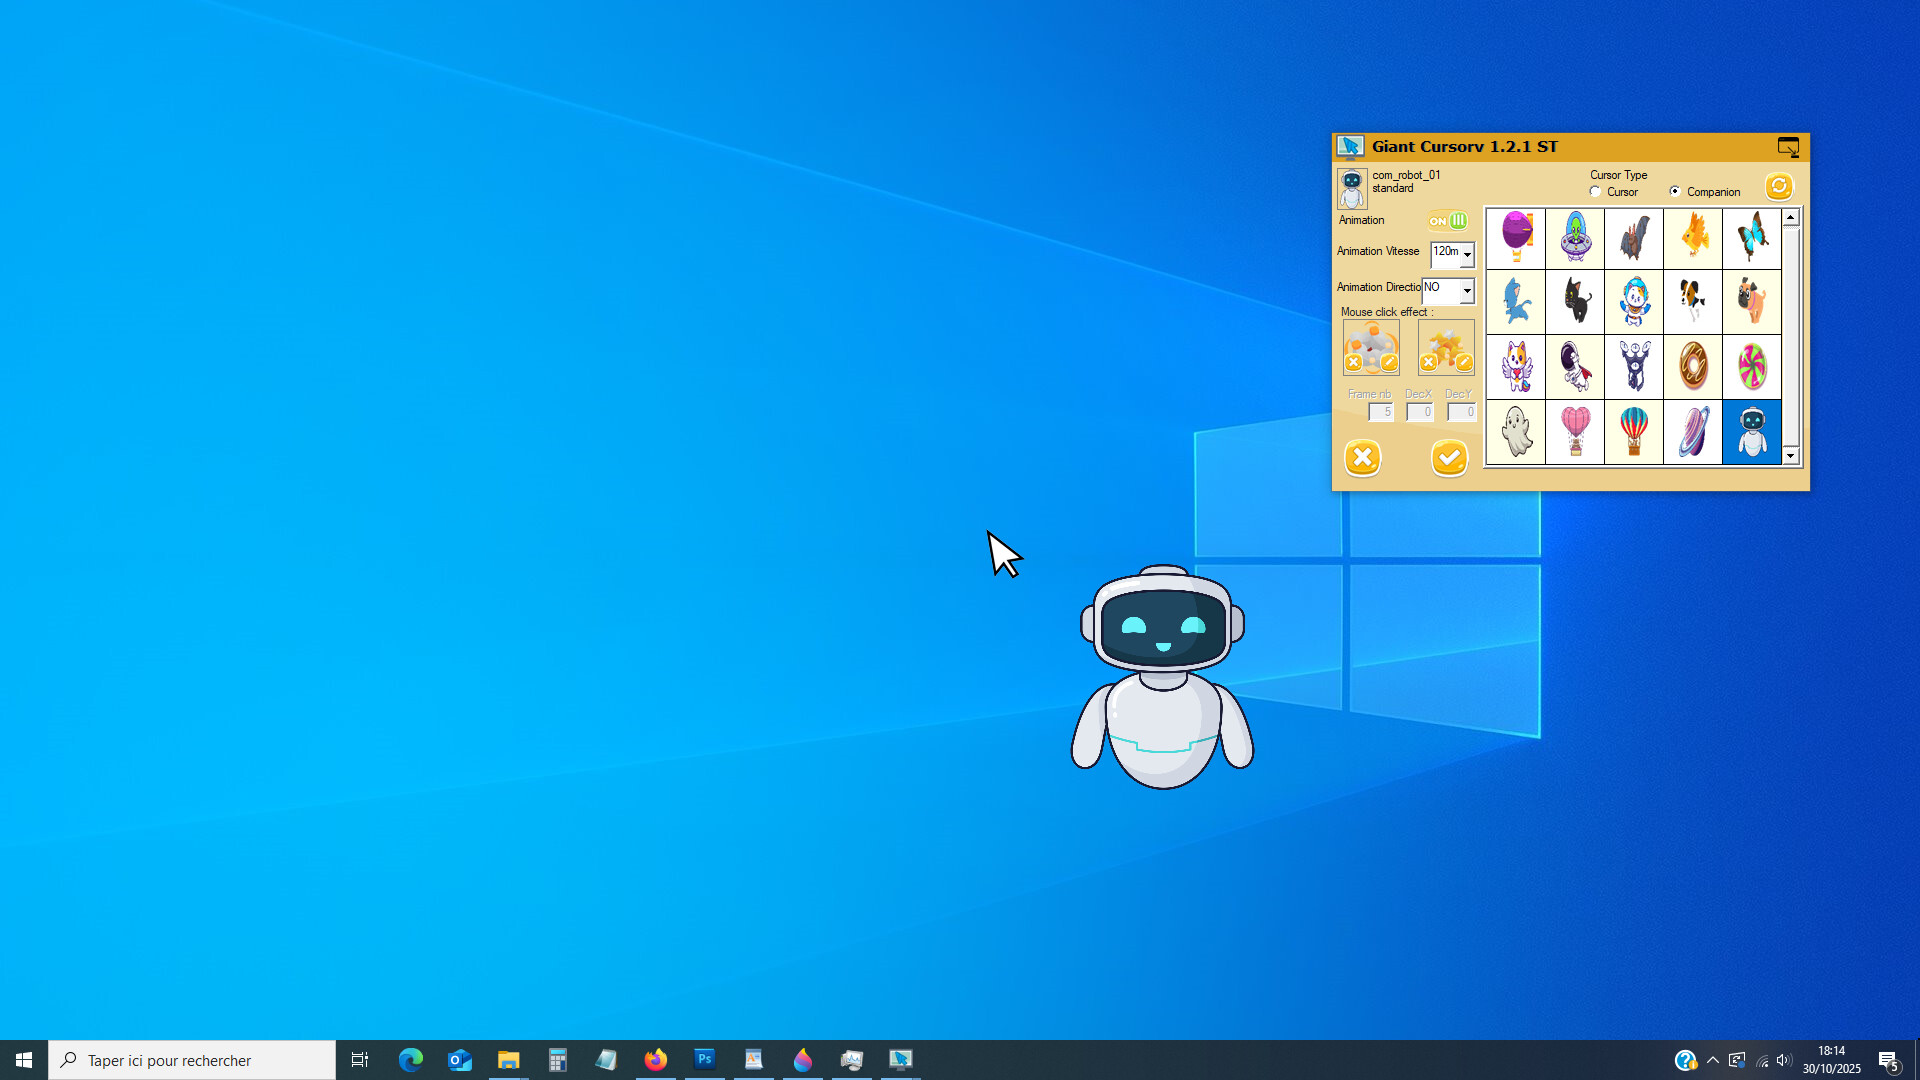Select the Cursor radio button
1920x1080 pixels.
(x=1595, y=192)
